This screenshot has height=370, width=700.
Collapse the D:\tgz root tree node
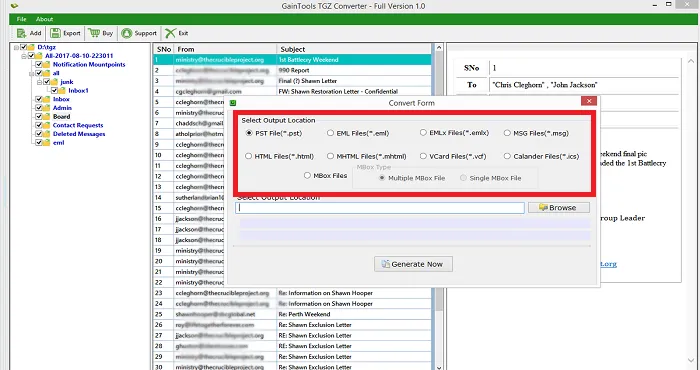click(x=16, y=47)
